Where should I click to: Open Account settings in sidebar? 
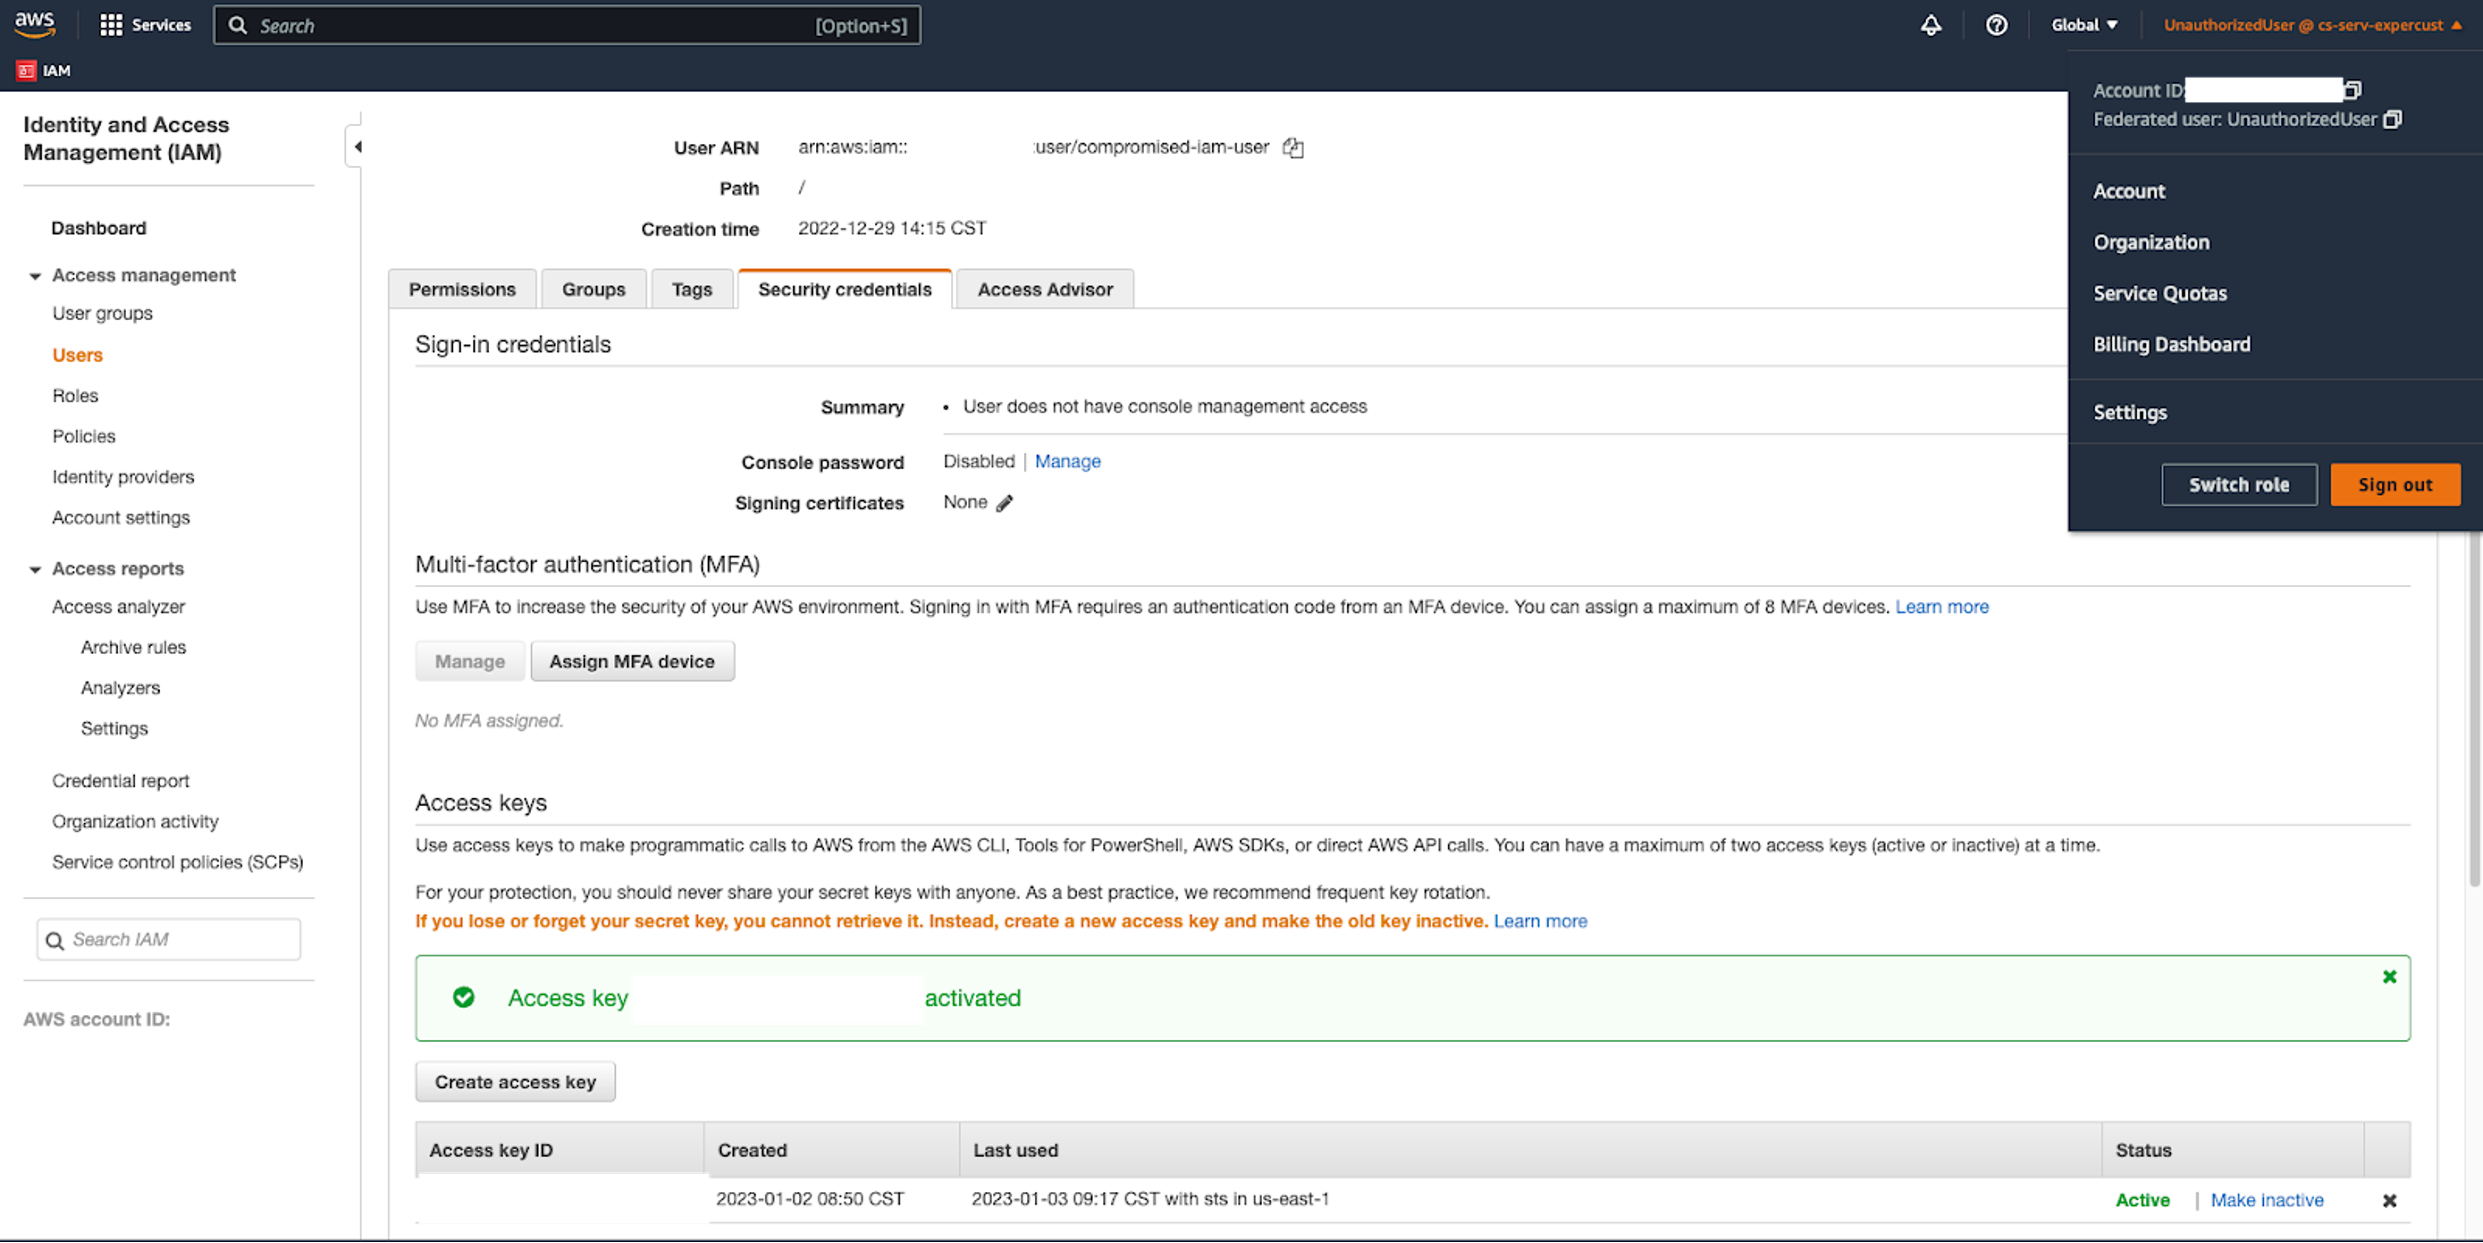[121, 518]
